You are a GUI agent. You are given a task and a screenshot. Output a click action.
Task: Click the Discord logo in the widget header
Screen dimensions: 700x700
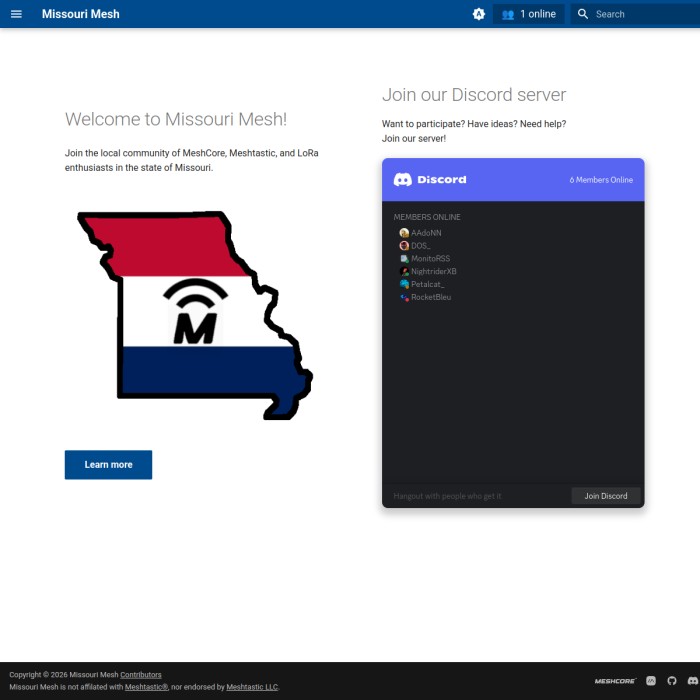point(430,179)
